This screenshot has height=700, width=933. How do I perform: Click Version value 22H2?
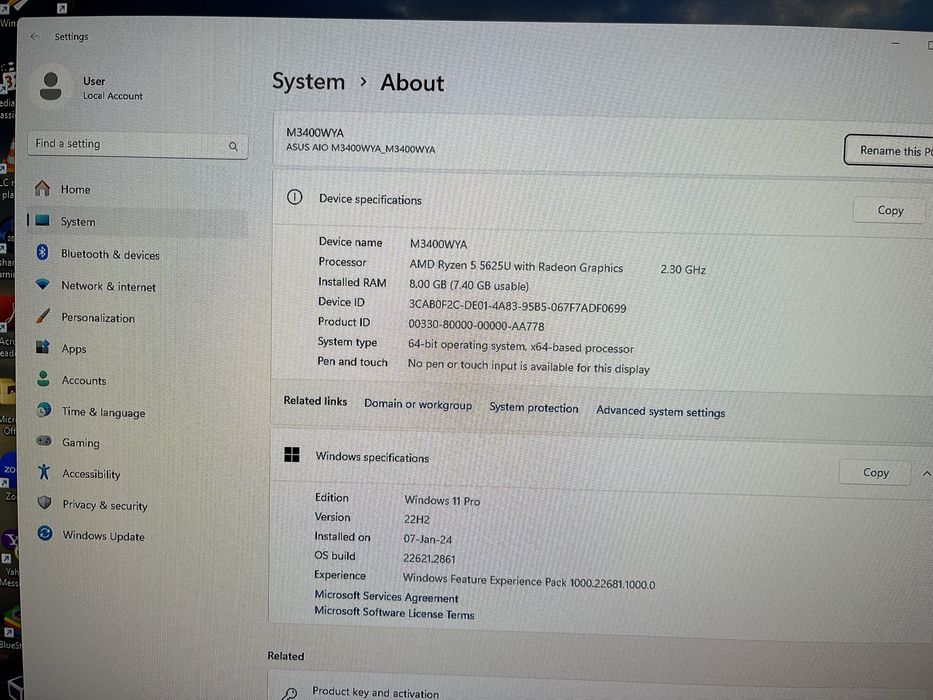tap(417, 519)
